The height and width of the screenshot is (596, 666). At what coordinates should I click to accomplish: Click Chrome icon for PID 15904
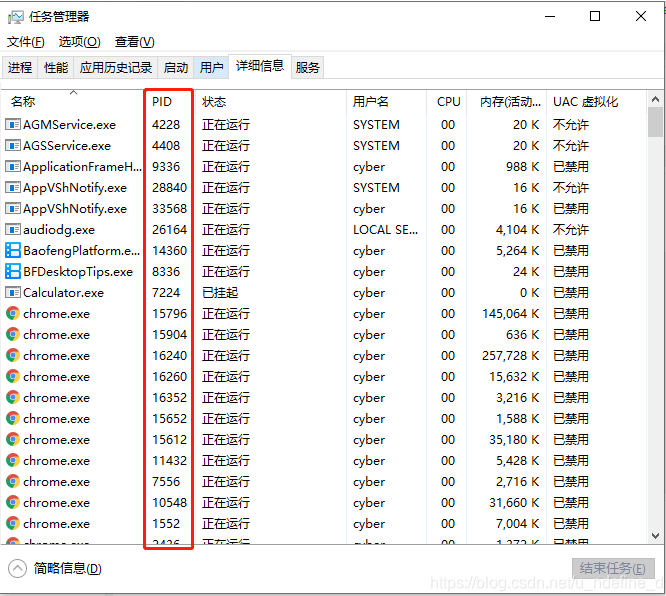13,335
